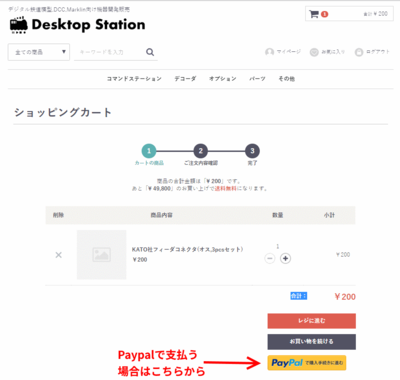Screen dimensions: 400x380
Task: Click the Desktop Station title text
Action: pyautogui.click(x=88, y=25)
